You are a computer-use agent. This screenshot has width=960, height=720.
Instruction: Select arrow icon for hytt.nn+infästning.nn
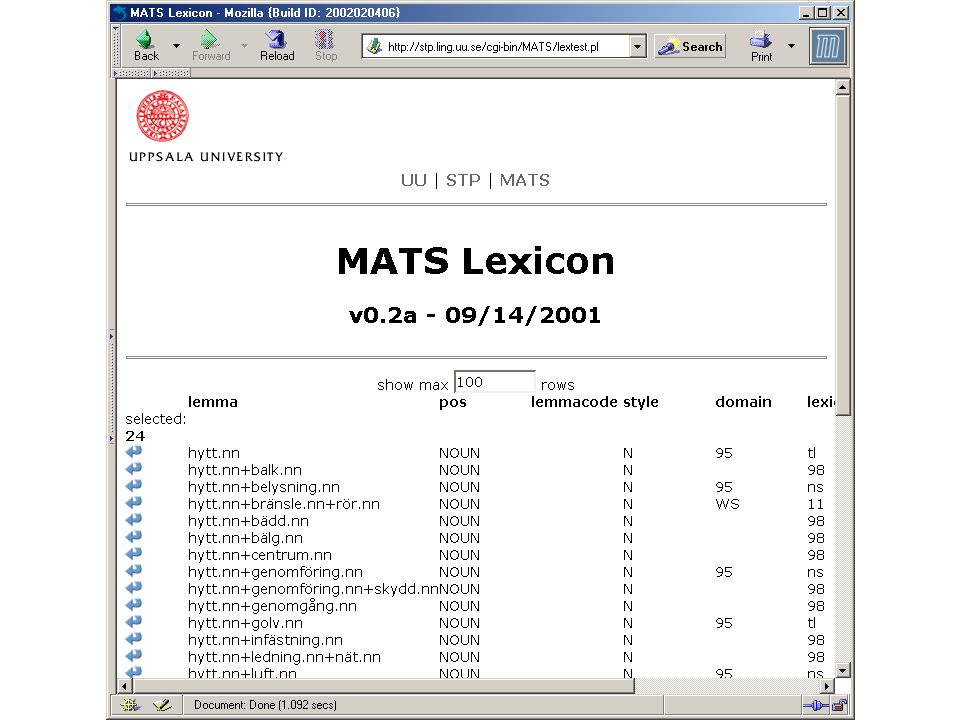click(x=134, y=639)
